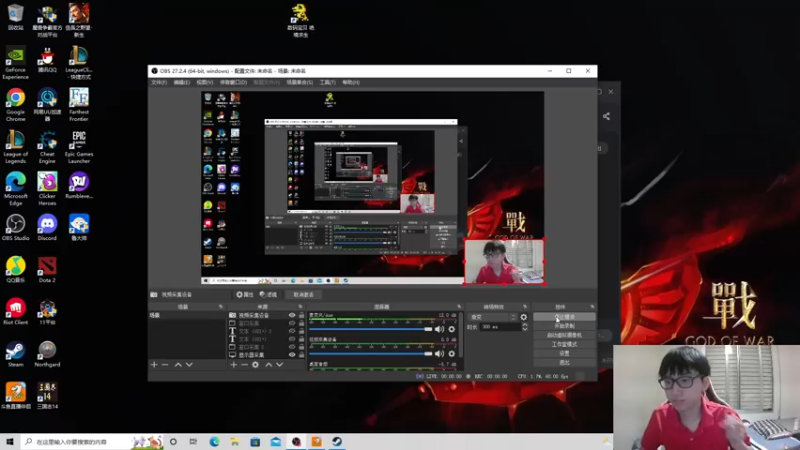This screenshot has height=450, width=800.
Task: Open Dota 2 desktop icon
Action: pyautogui.click(x=47, y=270)
